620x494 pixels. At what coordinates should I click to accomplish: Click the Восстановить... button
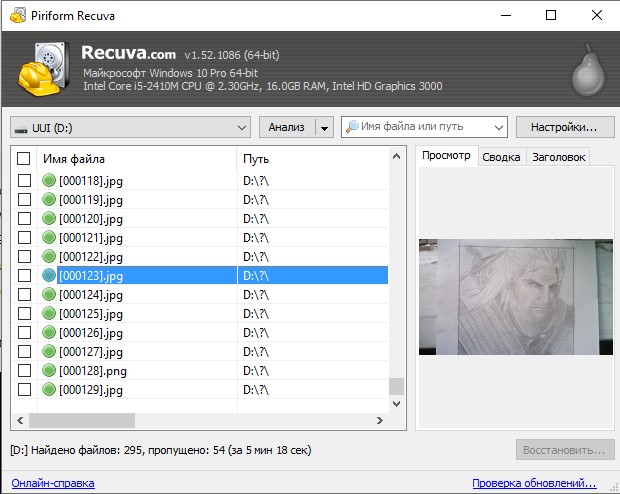pyautogui.click(x=565, y=450)
